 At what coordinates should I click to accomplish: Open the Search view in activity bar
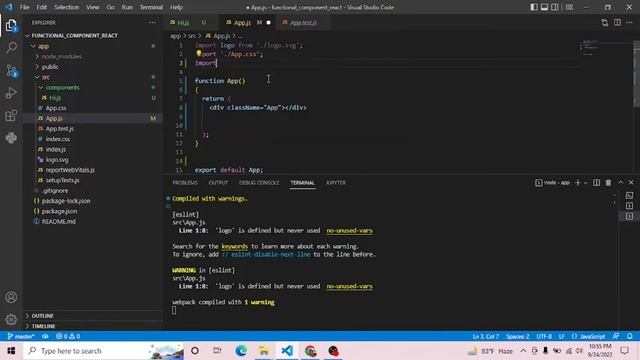coord(11,48)
